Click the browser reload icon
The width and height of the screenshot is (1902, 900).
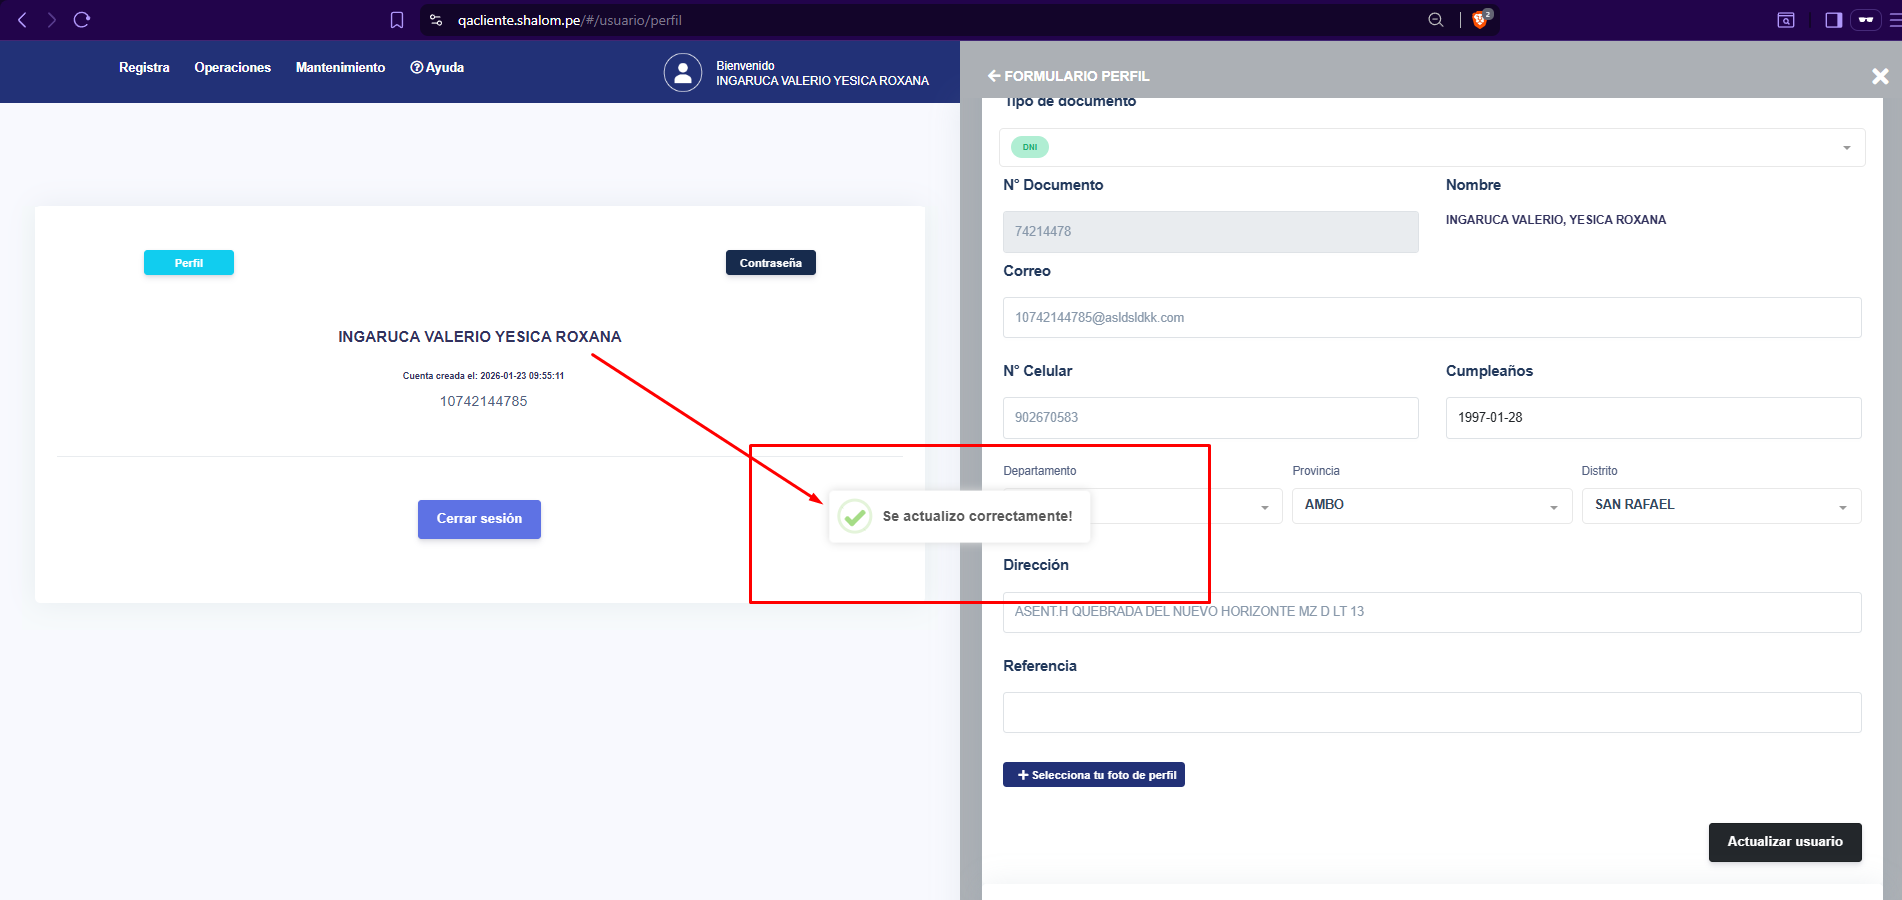82,20
